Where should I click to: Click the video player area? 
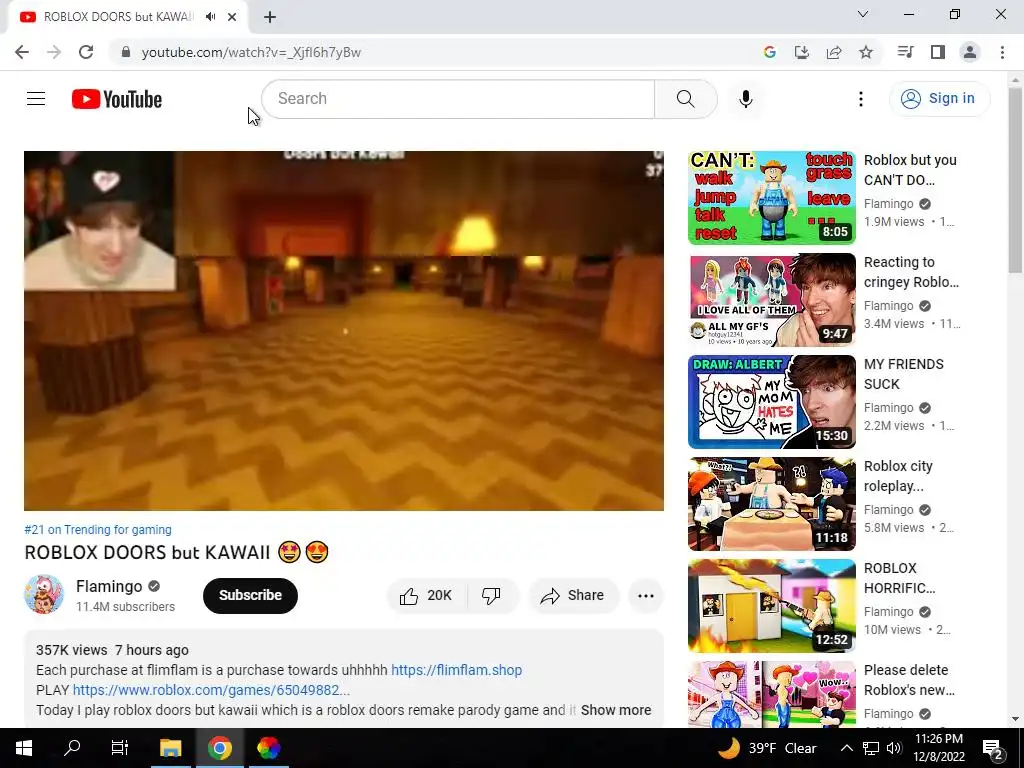pos(344,330)
